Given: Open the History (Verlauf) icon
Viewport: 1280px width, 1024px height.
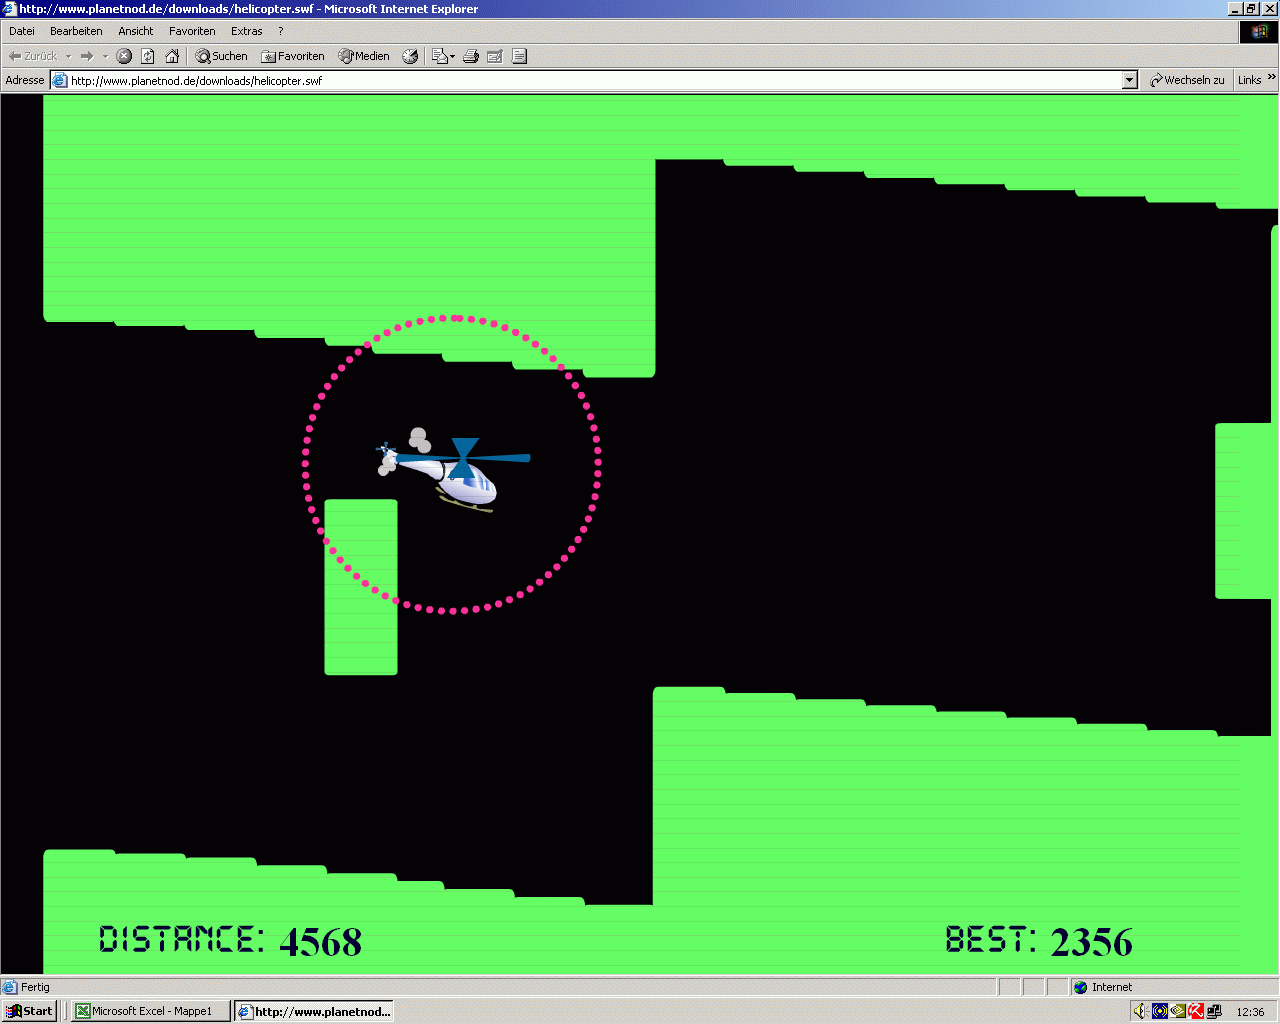Looking at the screenshot, I should click(410, 56).
